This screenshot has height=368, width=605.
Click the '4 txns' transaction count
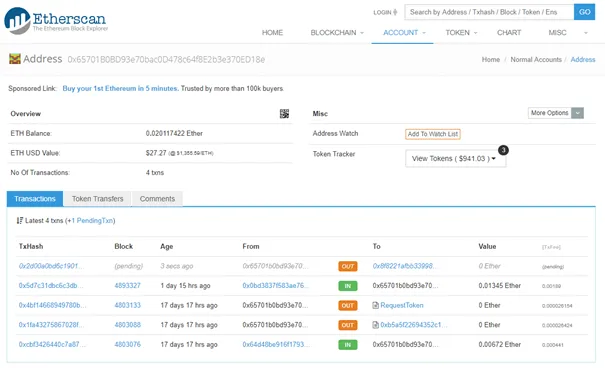pos(155,172)
